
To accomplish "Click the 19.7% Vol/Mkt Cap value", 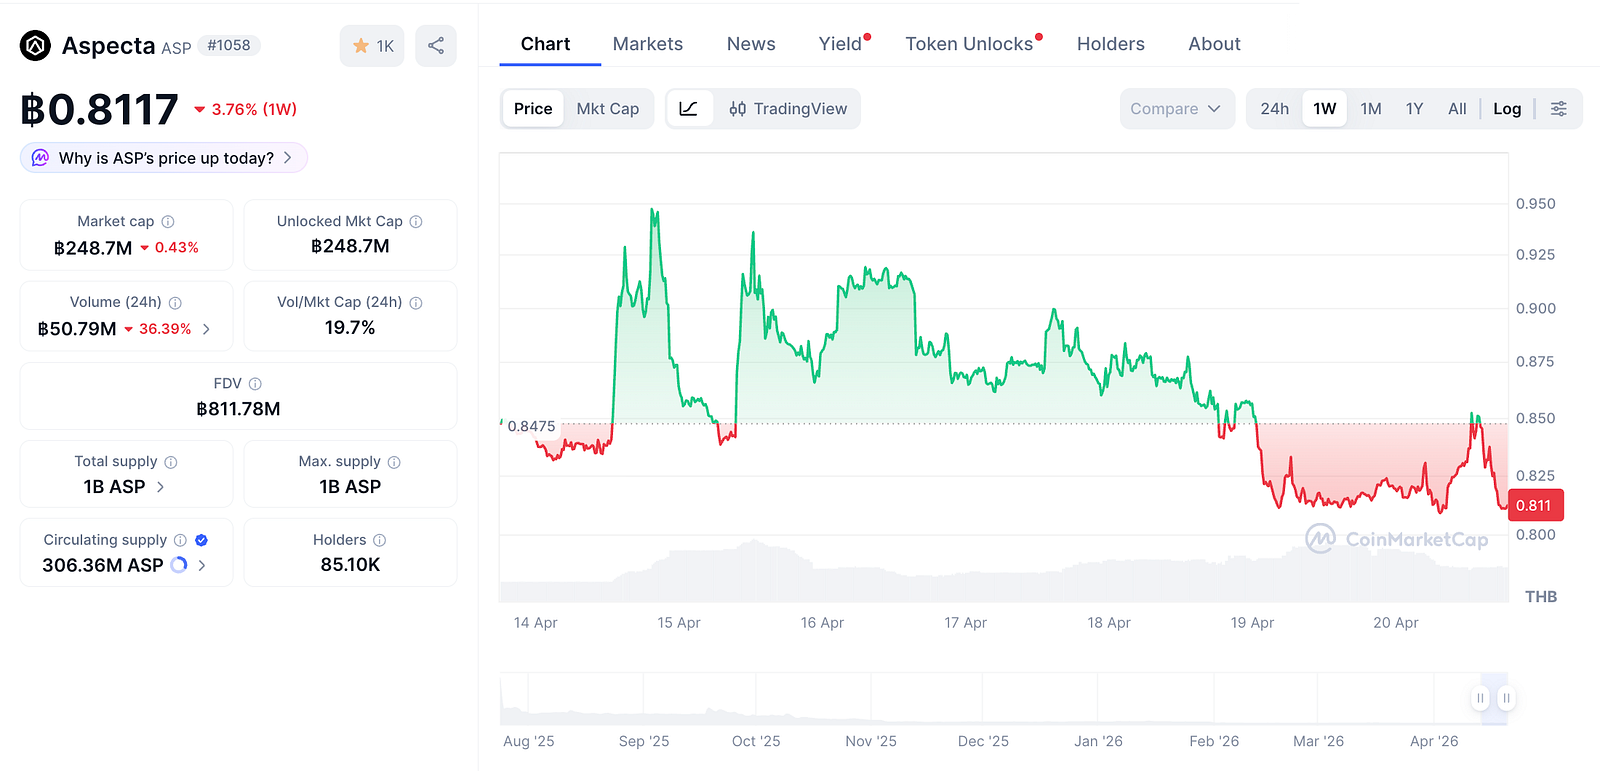I will pyautogui.click(x=350, y=328).
